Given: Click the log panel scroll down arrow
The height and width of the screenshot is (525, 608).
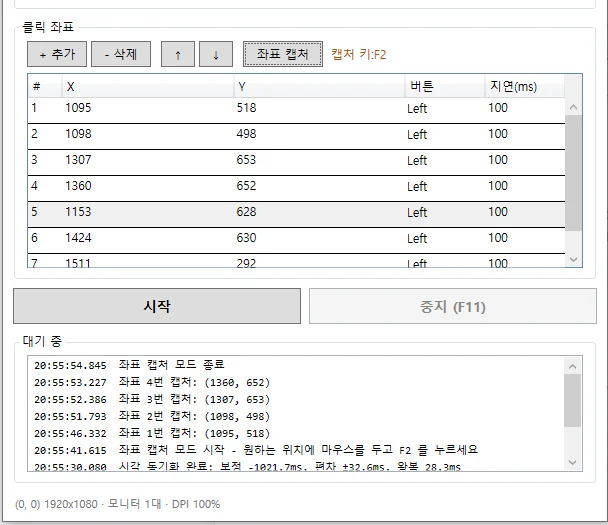Looking at the screenshot, I should click(573, 462).
